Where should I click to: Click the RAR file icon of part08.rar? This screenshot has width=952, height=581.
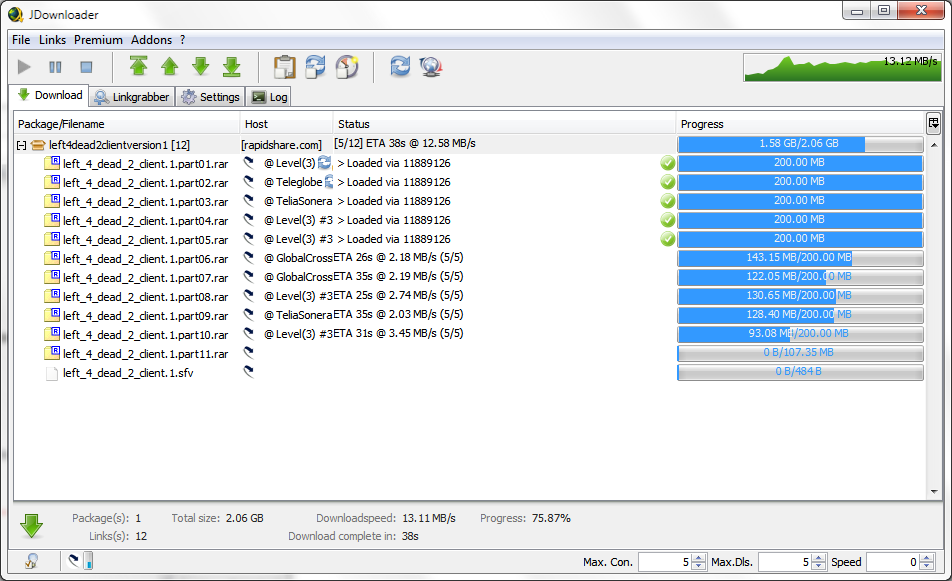coord(52,296)
